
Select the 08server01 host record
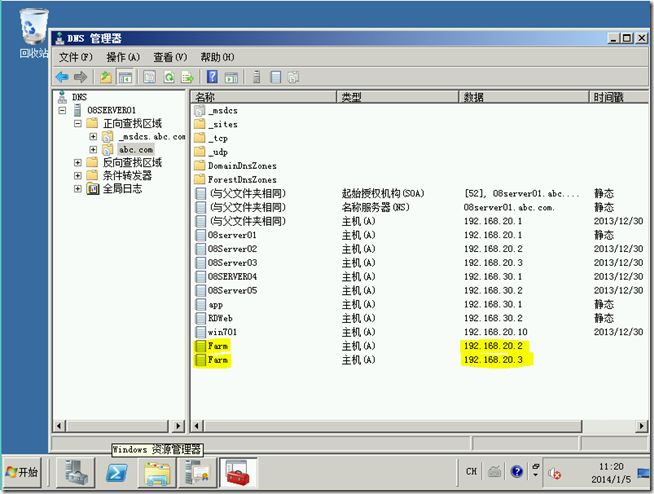419,235
